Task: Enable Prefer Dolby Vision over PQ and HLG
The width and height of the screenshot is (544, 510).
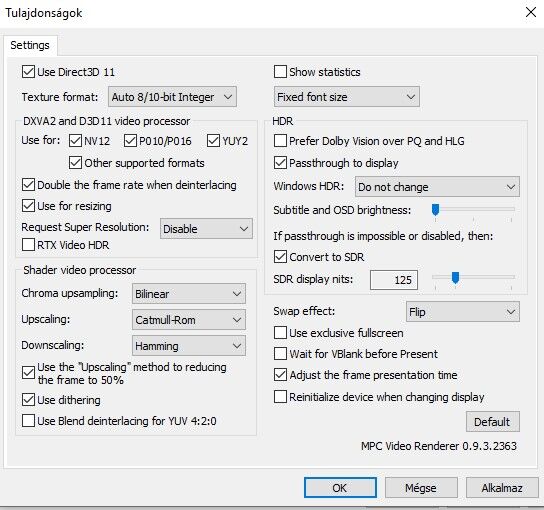Action: pyautogui.click(x=280, y=141)
